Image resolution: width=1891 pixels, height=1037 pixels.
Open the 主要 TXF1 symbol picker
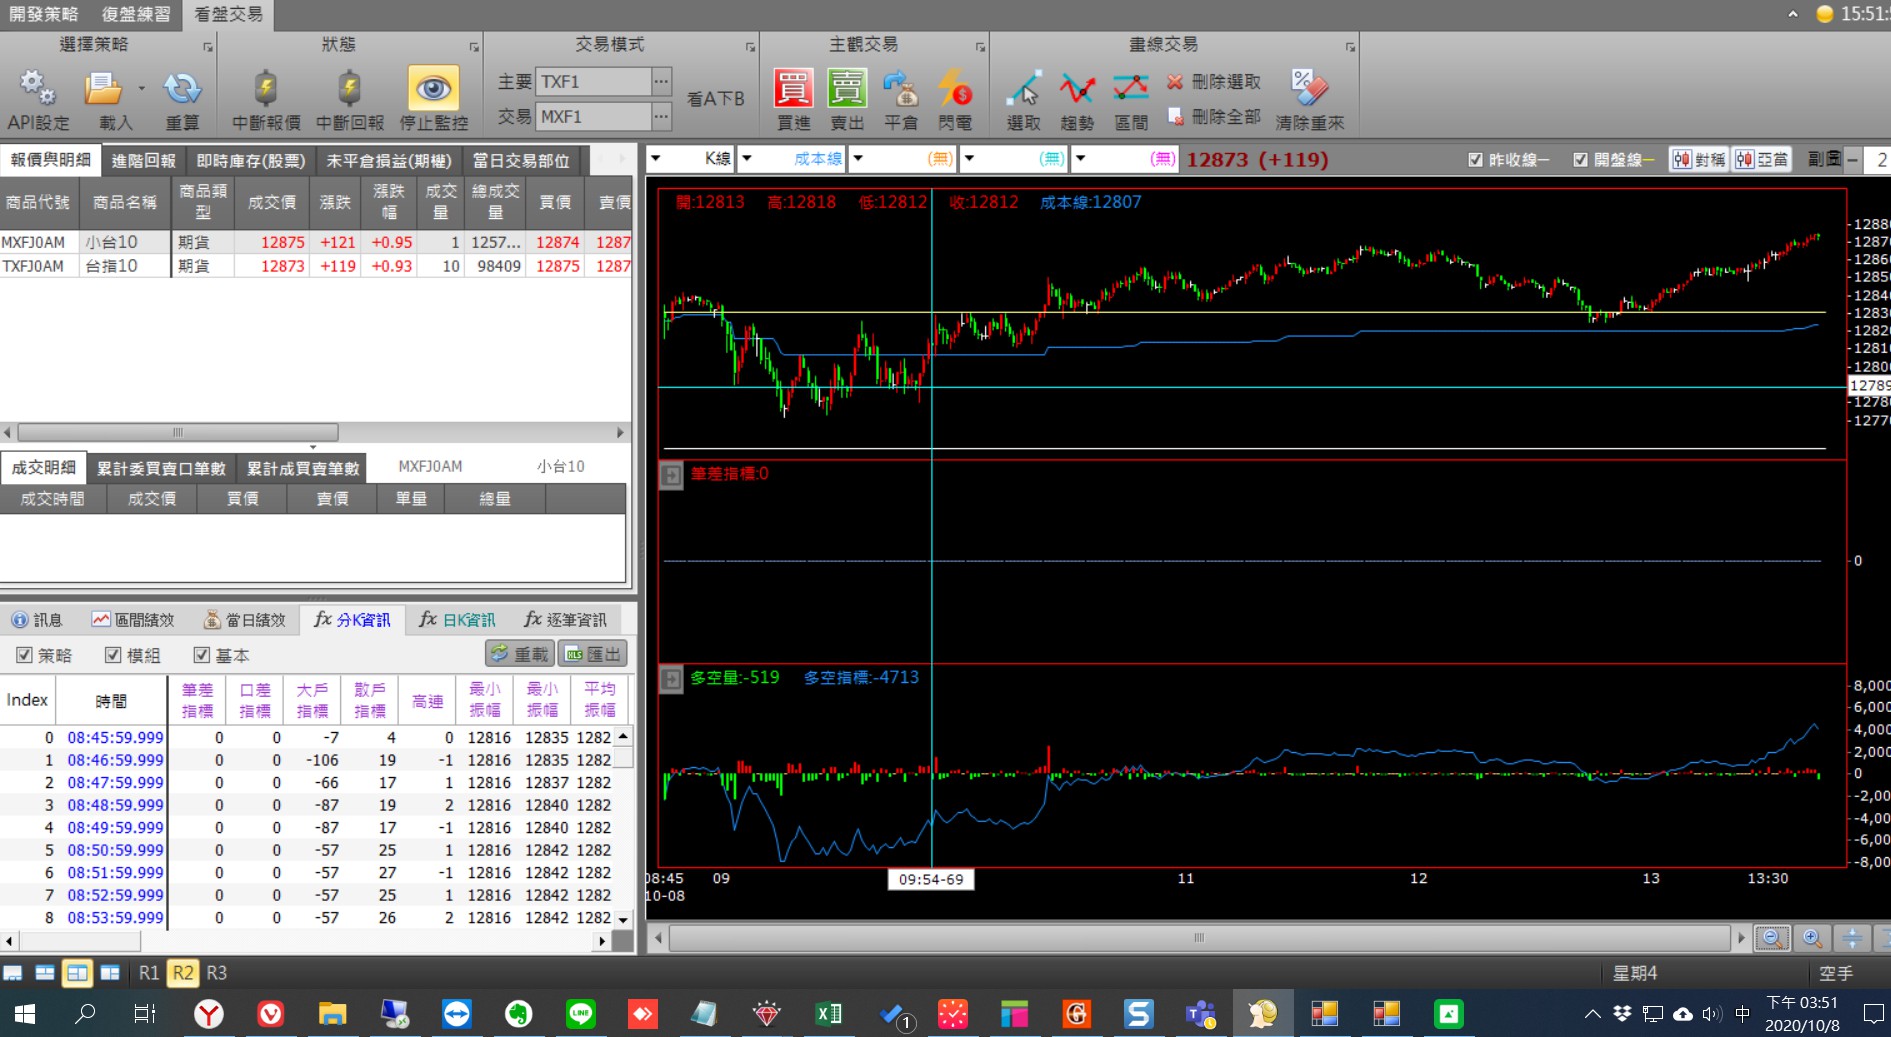point(661,82)
